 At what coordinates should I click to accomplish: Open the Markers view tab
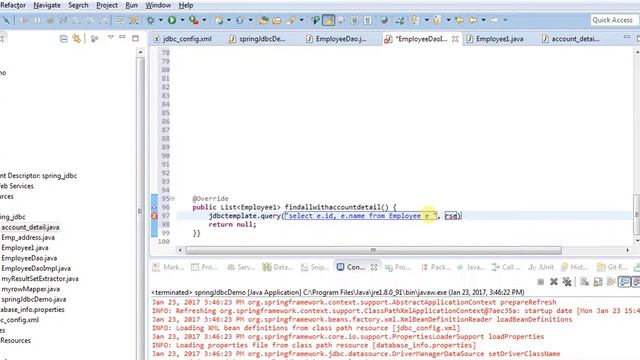168,267
